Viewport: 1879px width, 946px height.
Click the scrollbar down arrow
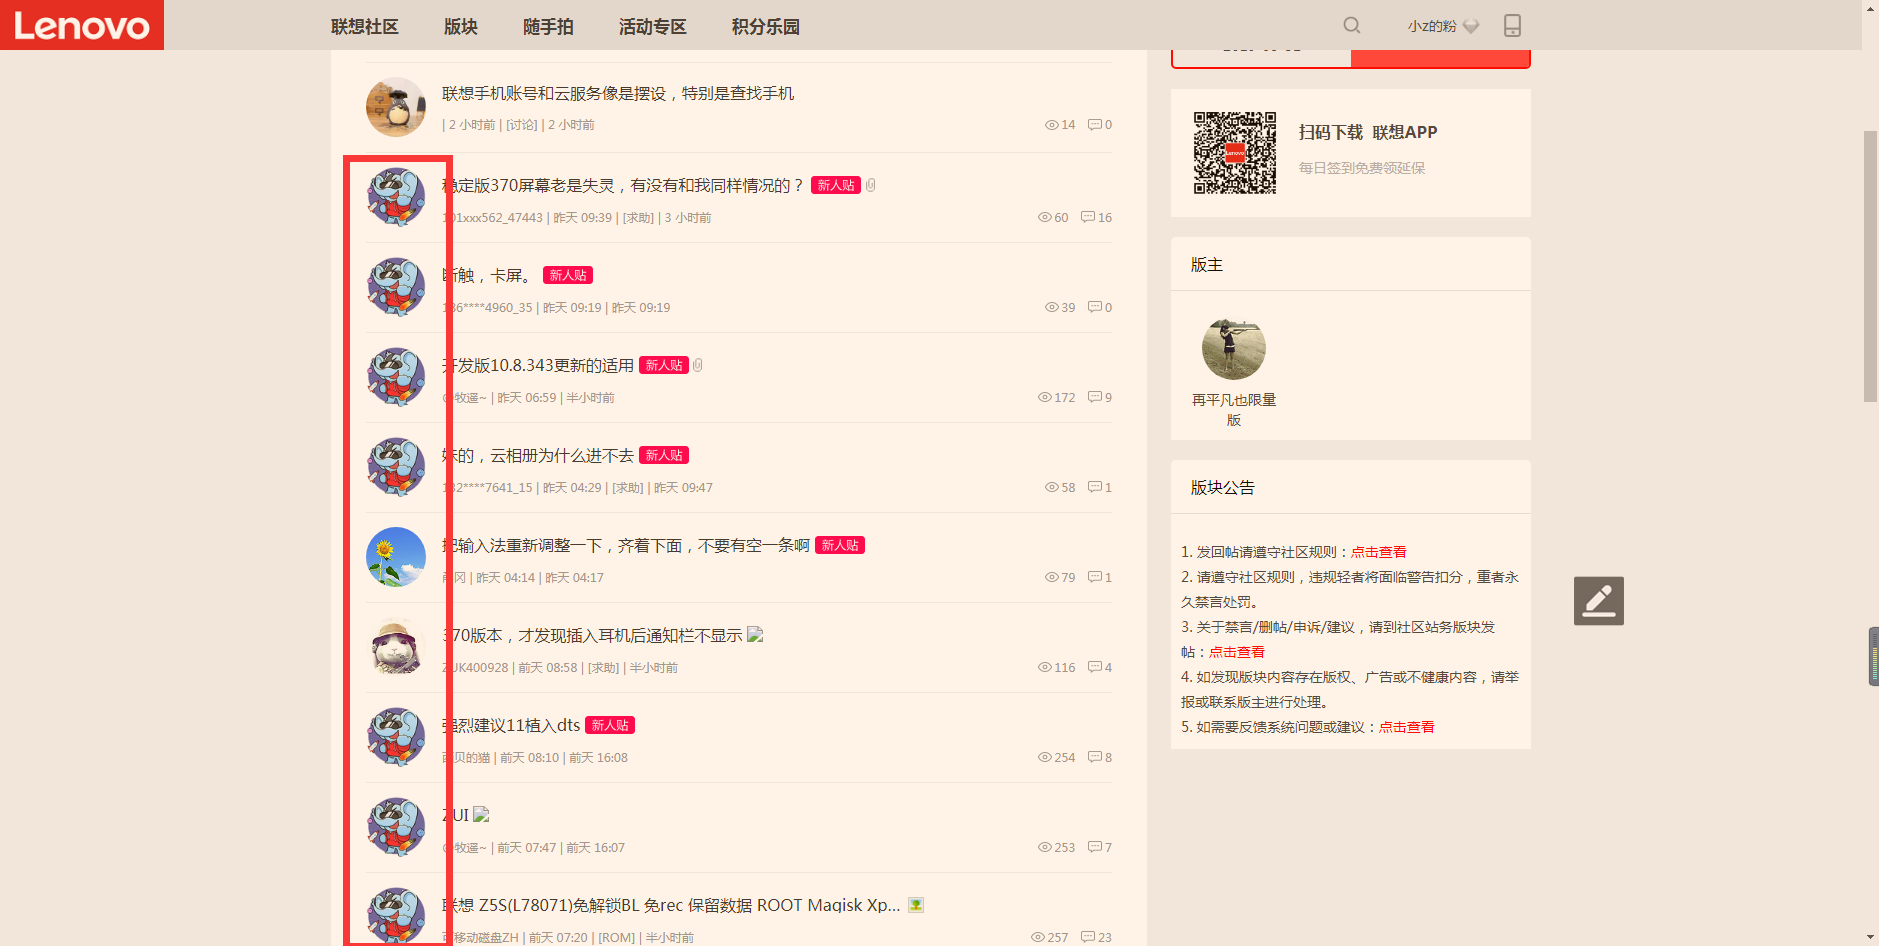(x=1870, y=937)
